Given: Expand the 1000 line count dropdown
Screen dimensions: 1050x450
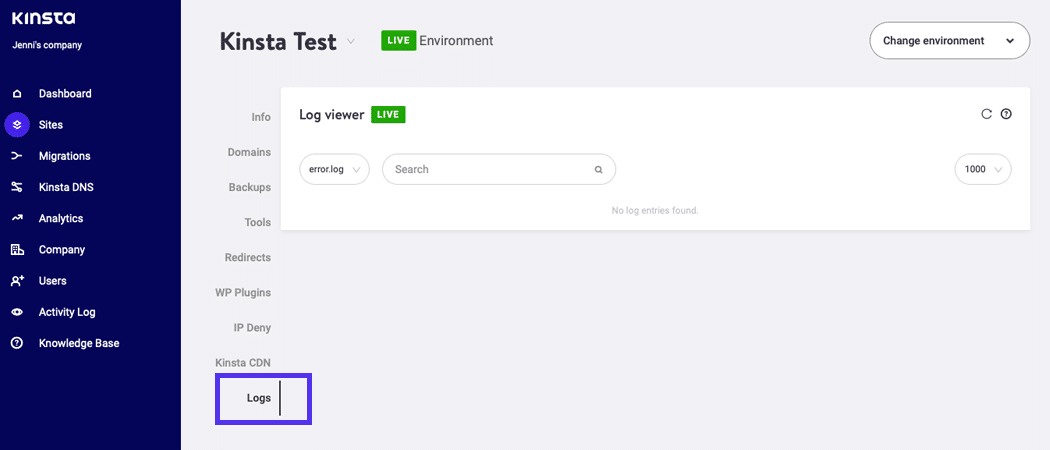Looking at the screenshot, I should 983,169.
